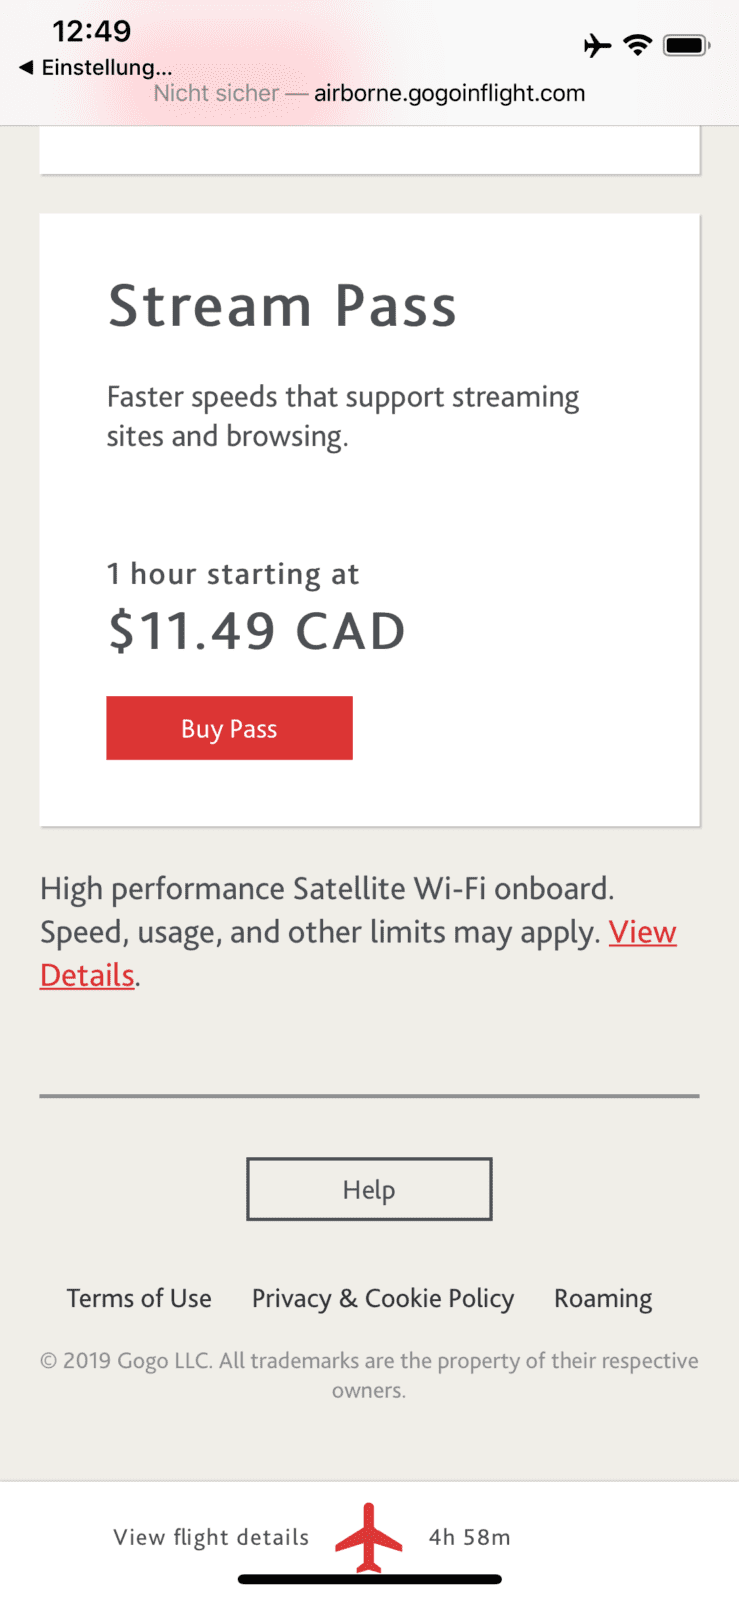
Task: Open Terms of Use
Action: click(139, 1298)
